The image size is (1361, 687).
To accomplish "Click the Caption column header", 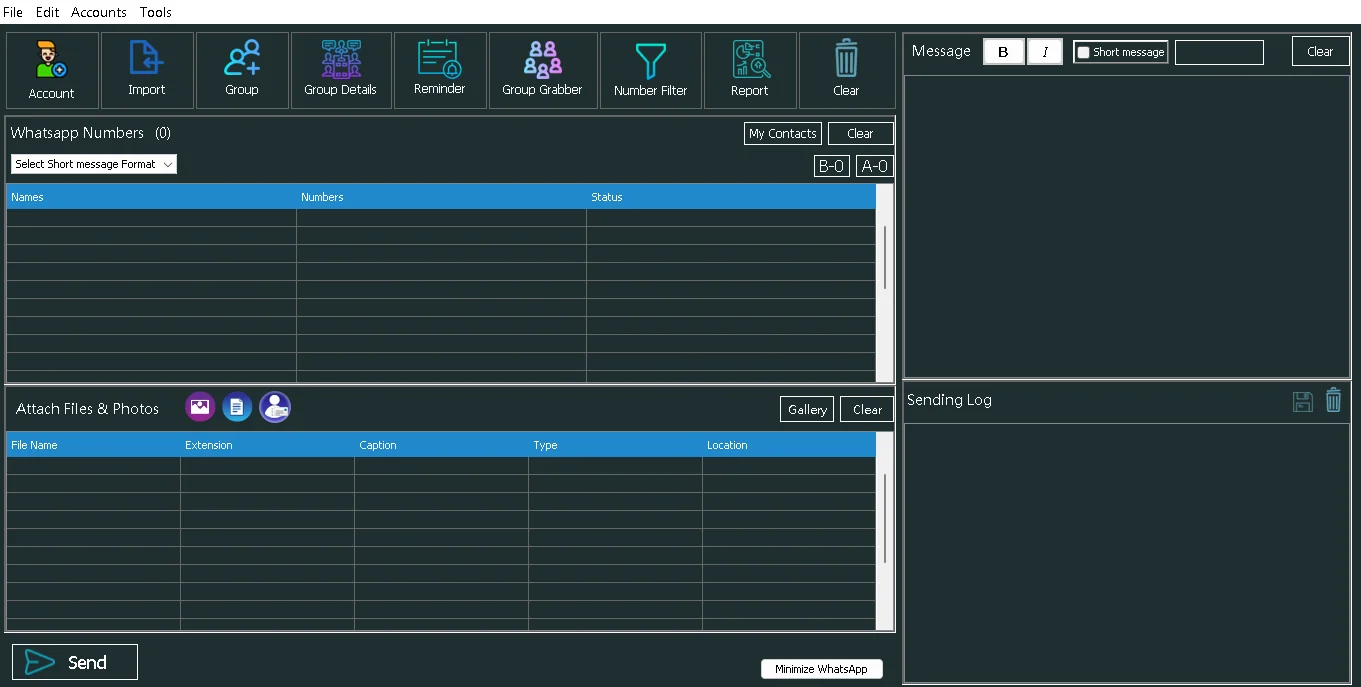I will pos(441,445).
